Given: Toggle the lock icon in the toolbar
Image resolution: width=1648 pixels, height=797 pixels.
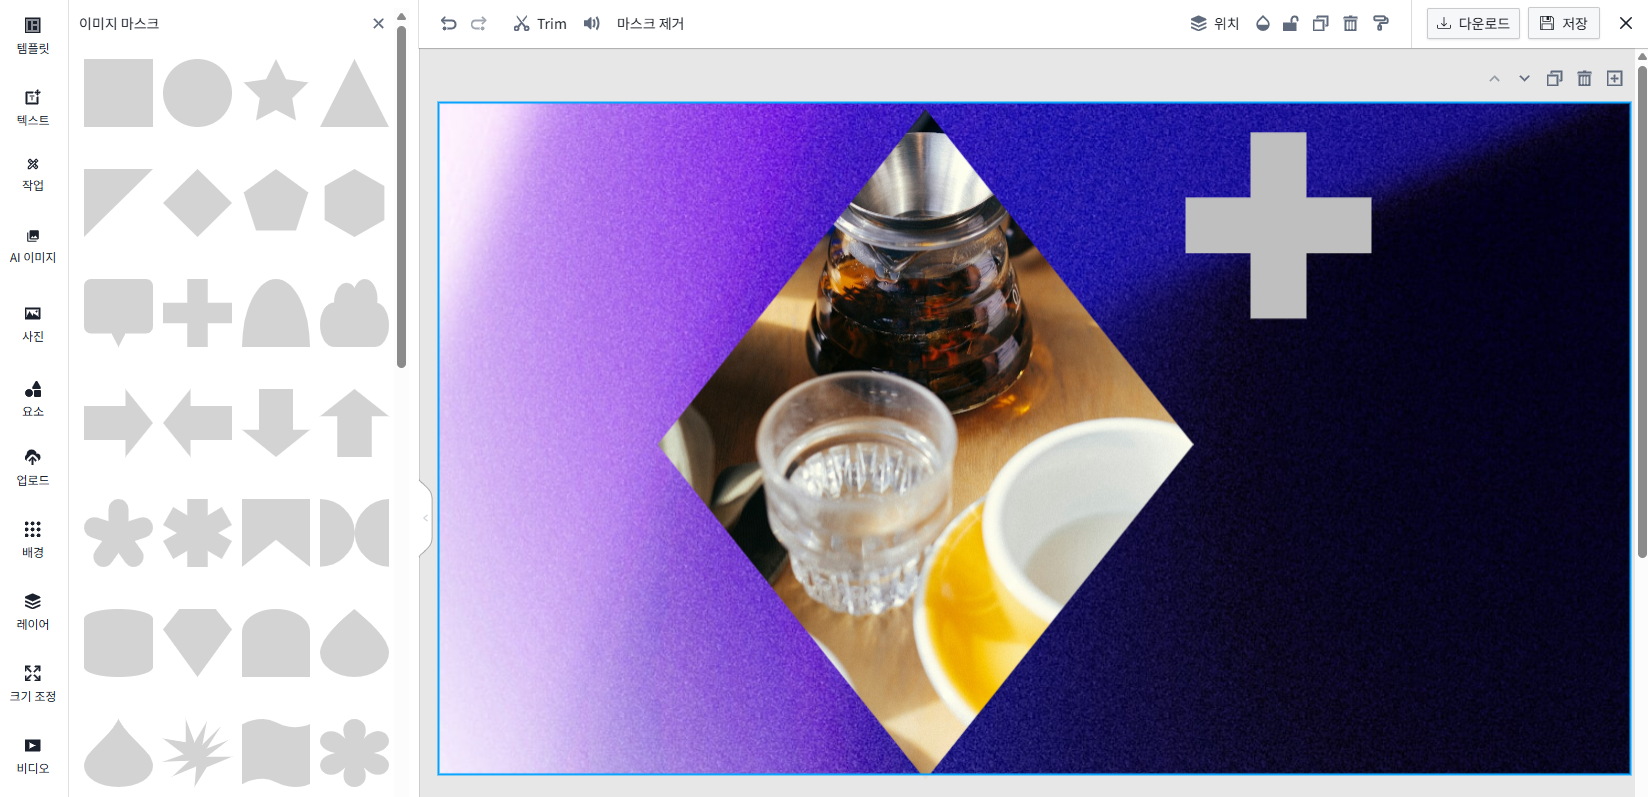Looking at the screenshot, I should coord(1291,24).
